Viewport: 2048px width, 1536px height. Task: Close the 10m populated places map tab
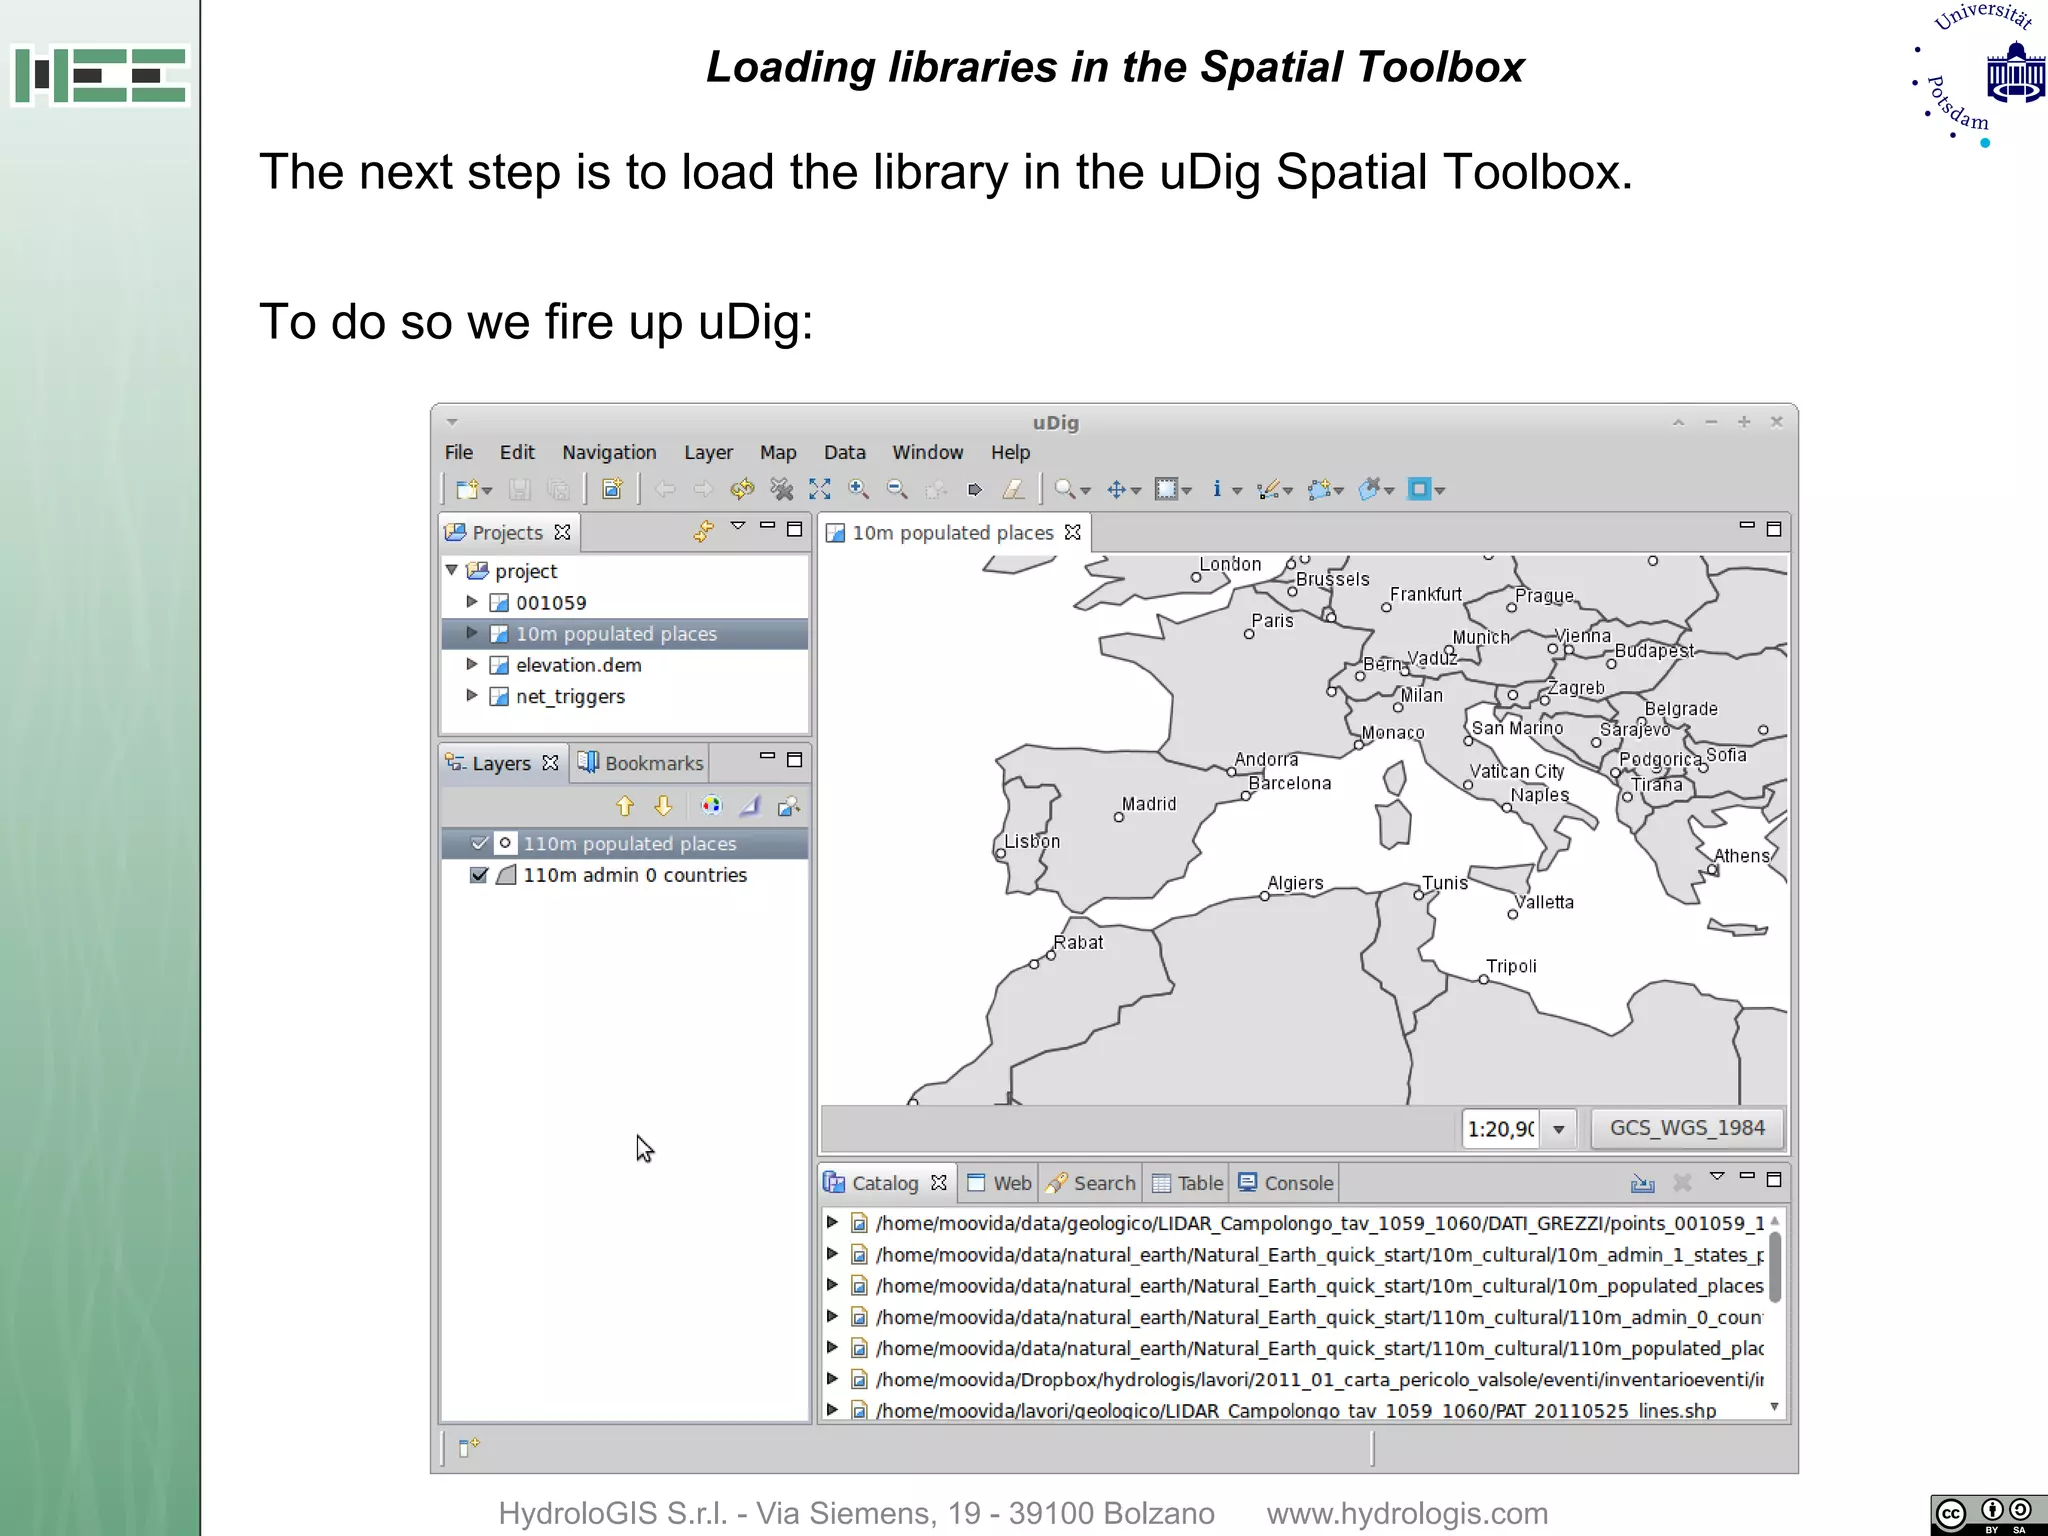1073,532
